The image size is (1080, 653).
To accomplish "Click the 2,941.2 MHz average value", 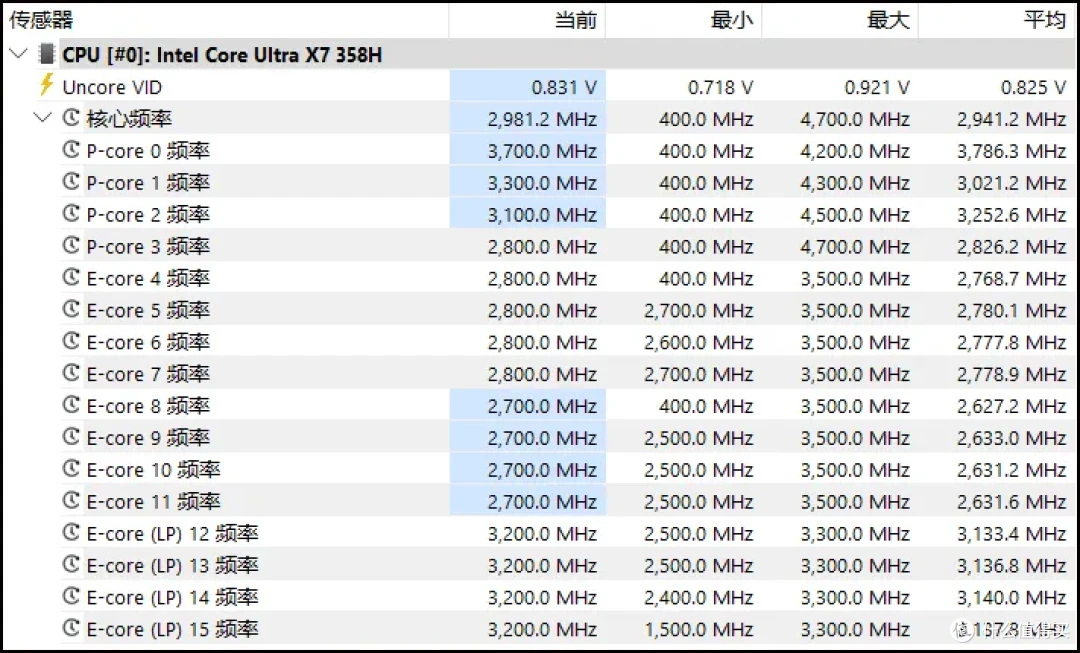I will coord(1012,120).
